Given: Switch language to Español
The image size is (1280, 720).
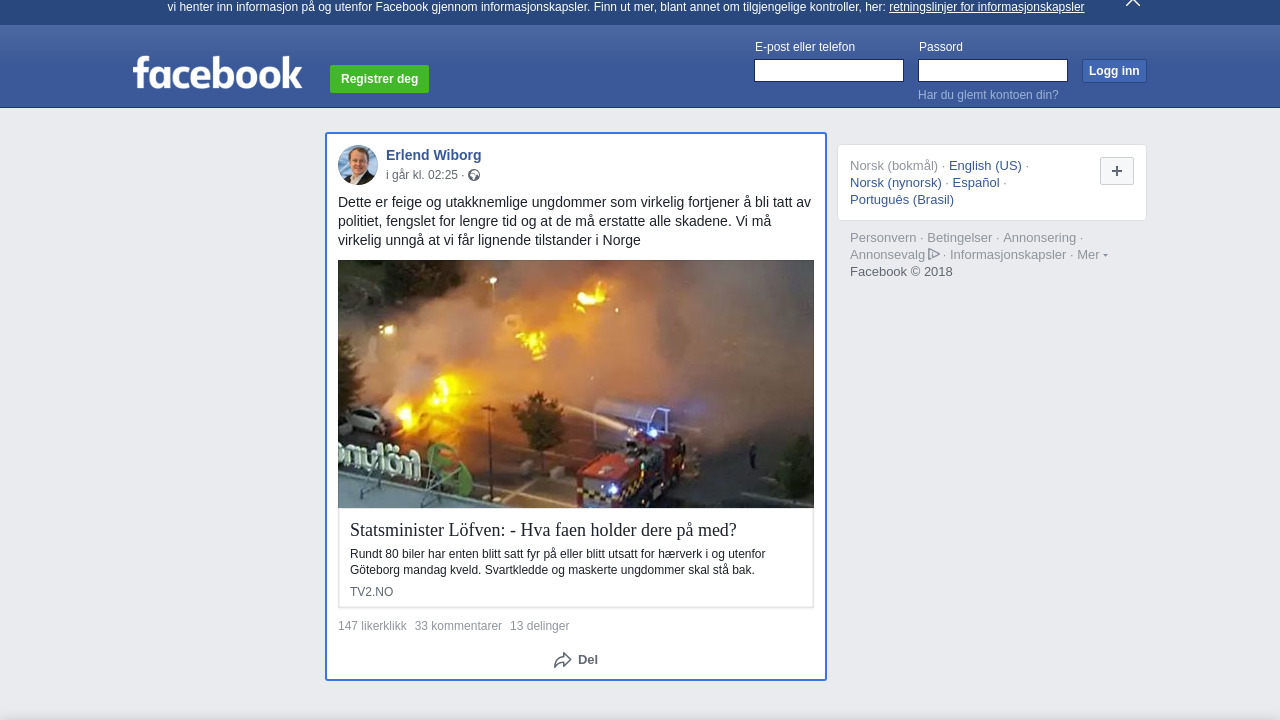Looking at the screenshot, I should pos(976,183).
